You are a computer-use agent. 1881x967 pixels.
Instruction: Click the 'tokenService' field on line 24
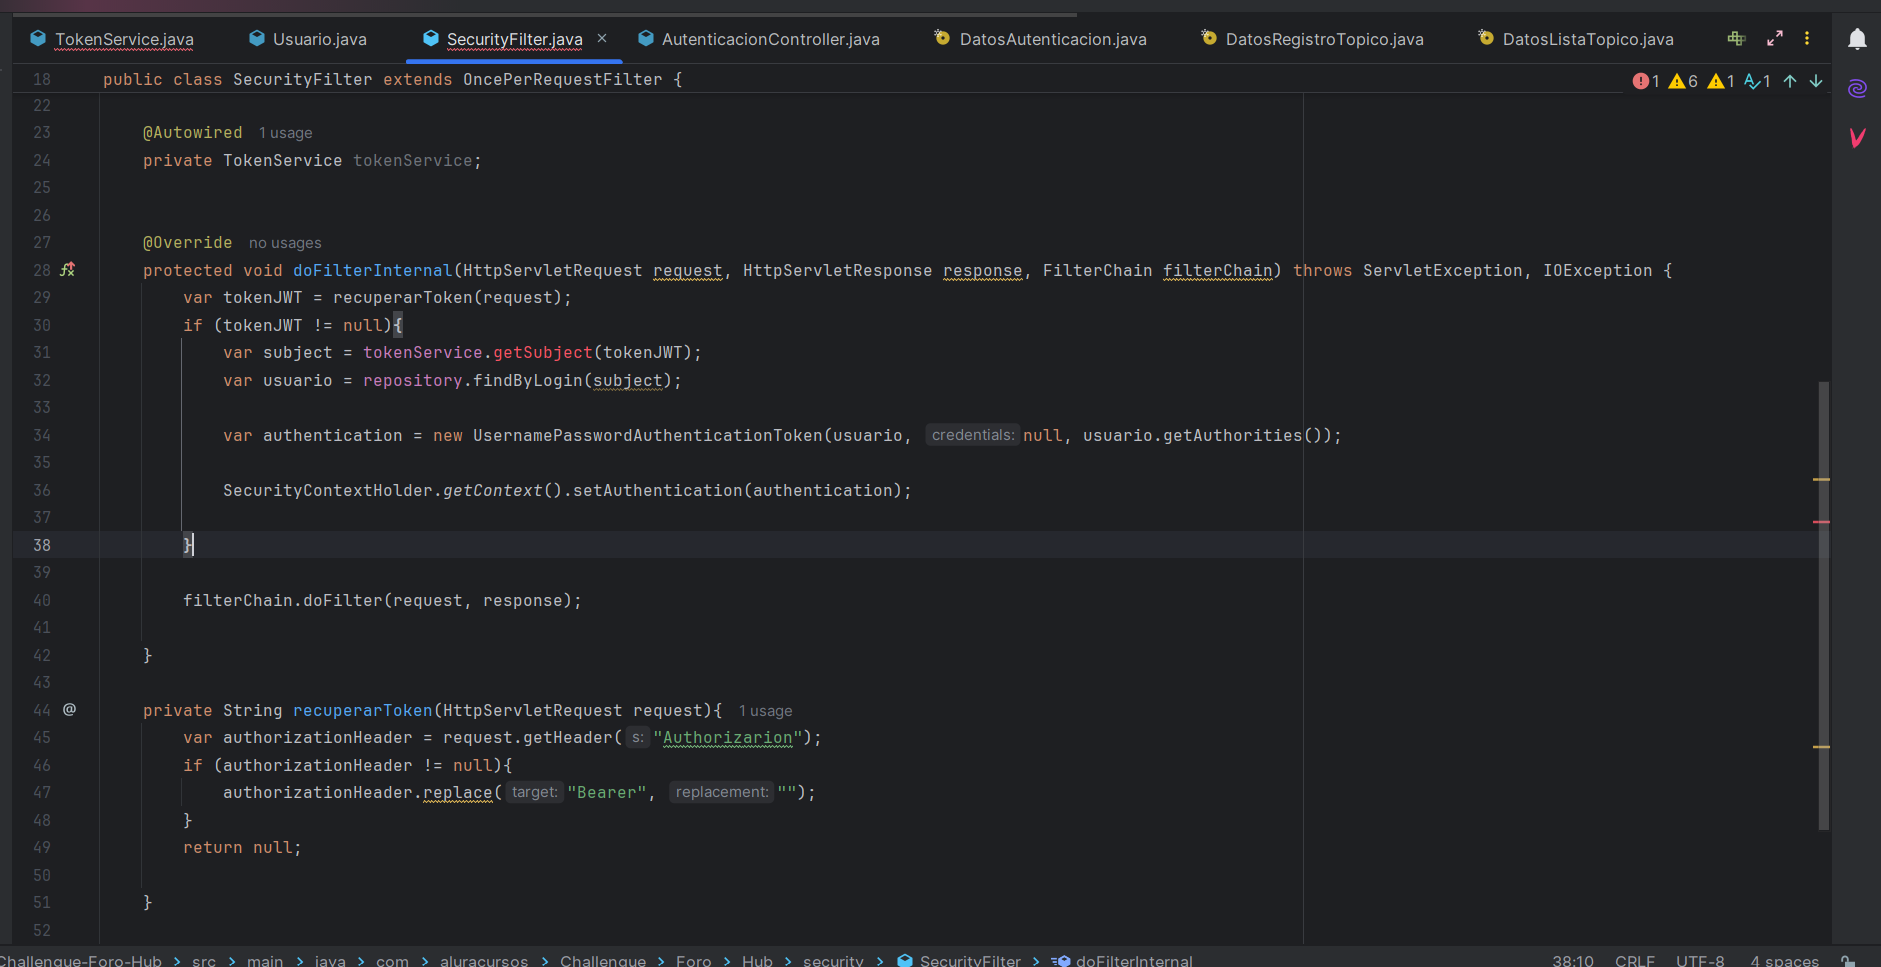click(x=413, y=160)
